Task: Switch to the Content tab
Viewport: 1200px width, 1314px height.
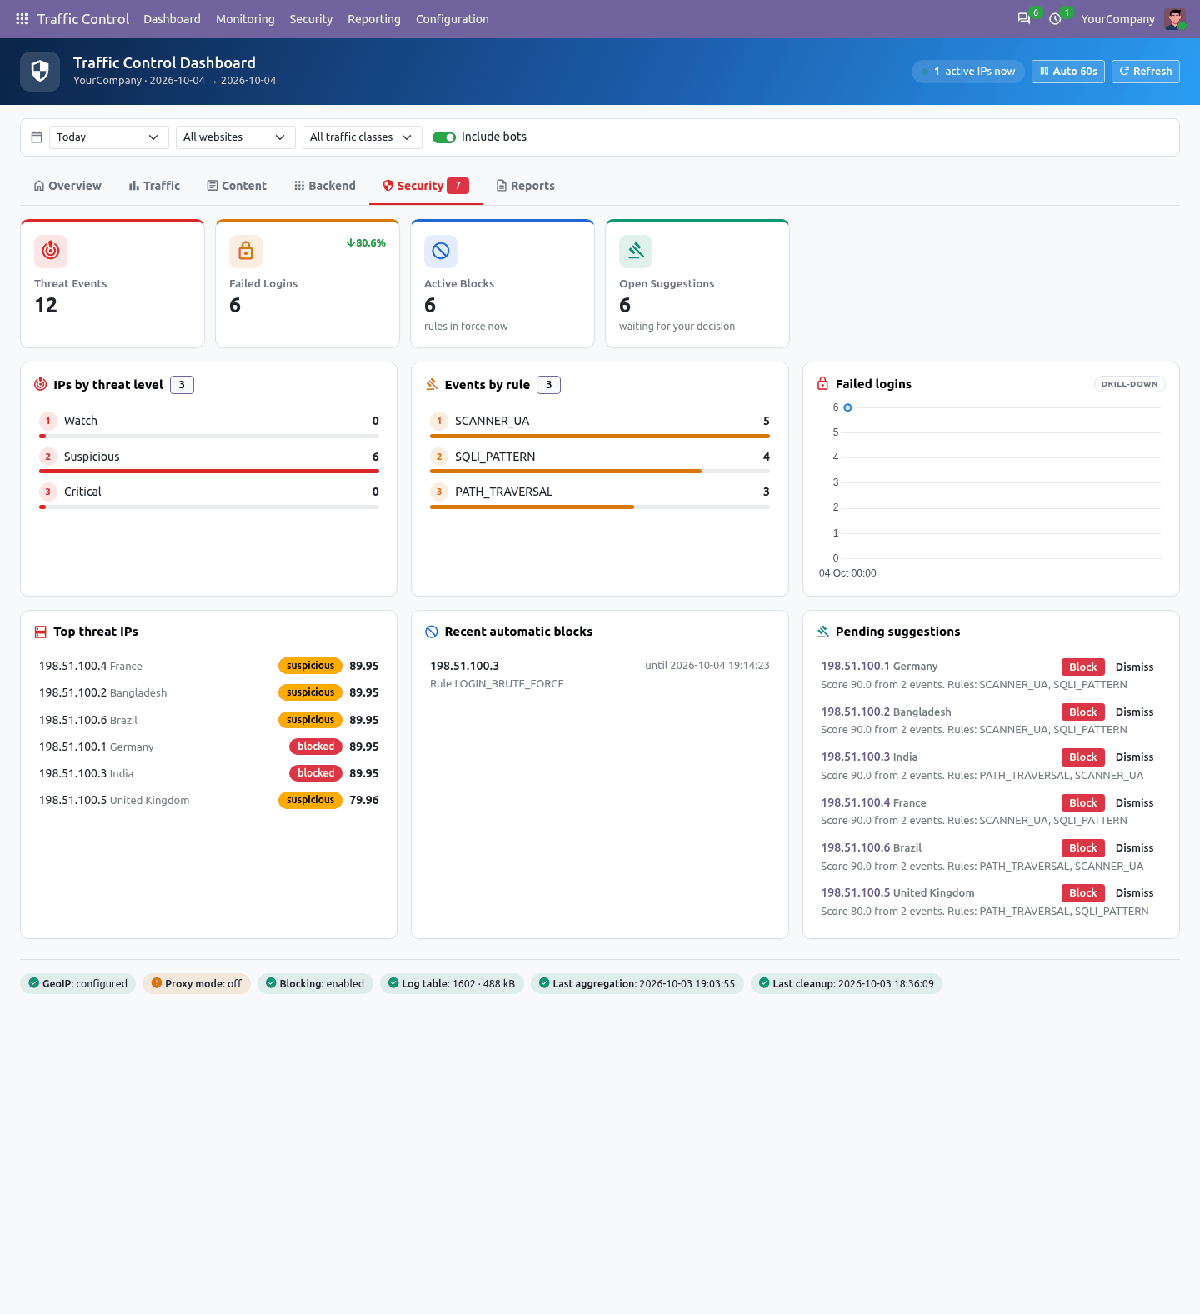Action: (x=237, y=186)
